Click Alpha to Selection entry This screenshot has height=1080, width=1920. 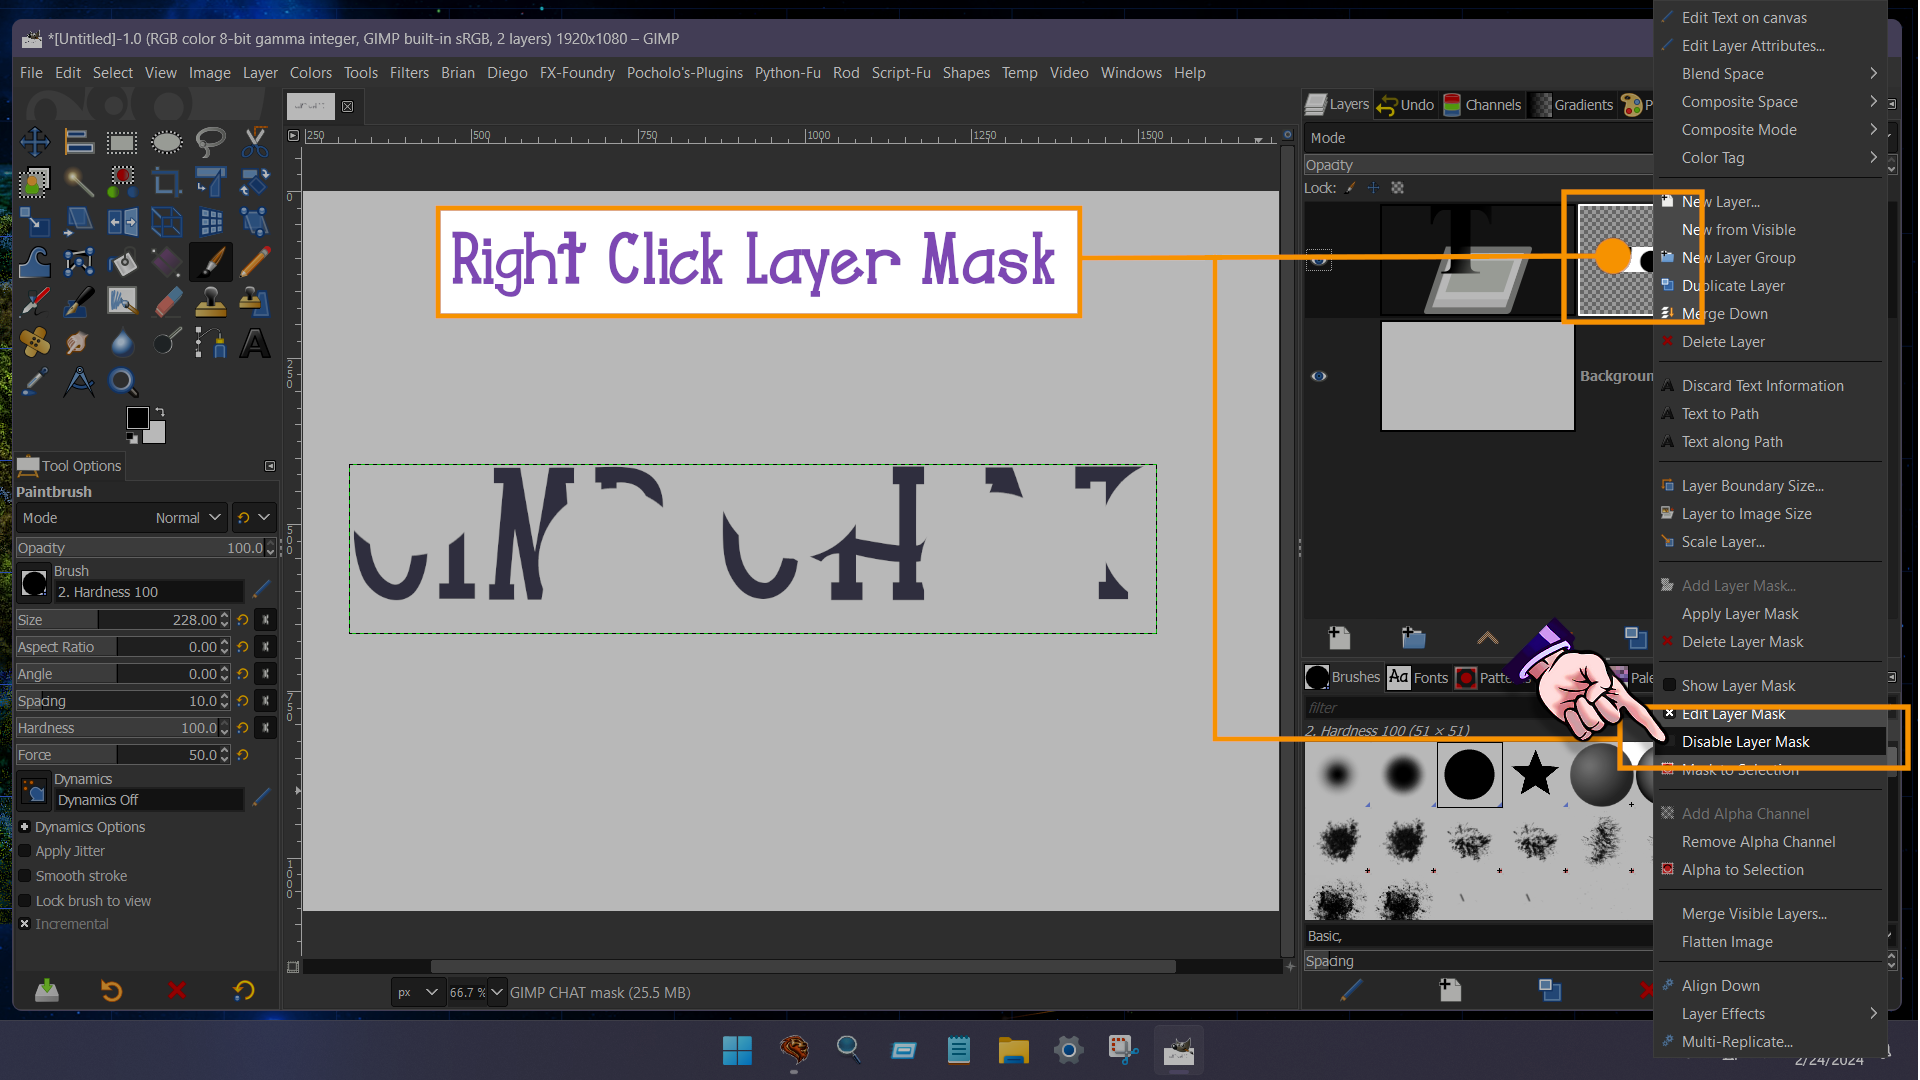1771,870
